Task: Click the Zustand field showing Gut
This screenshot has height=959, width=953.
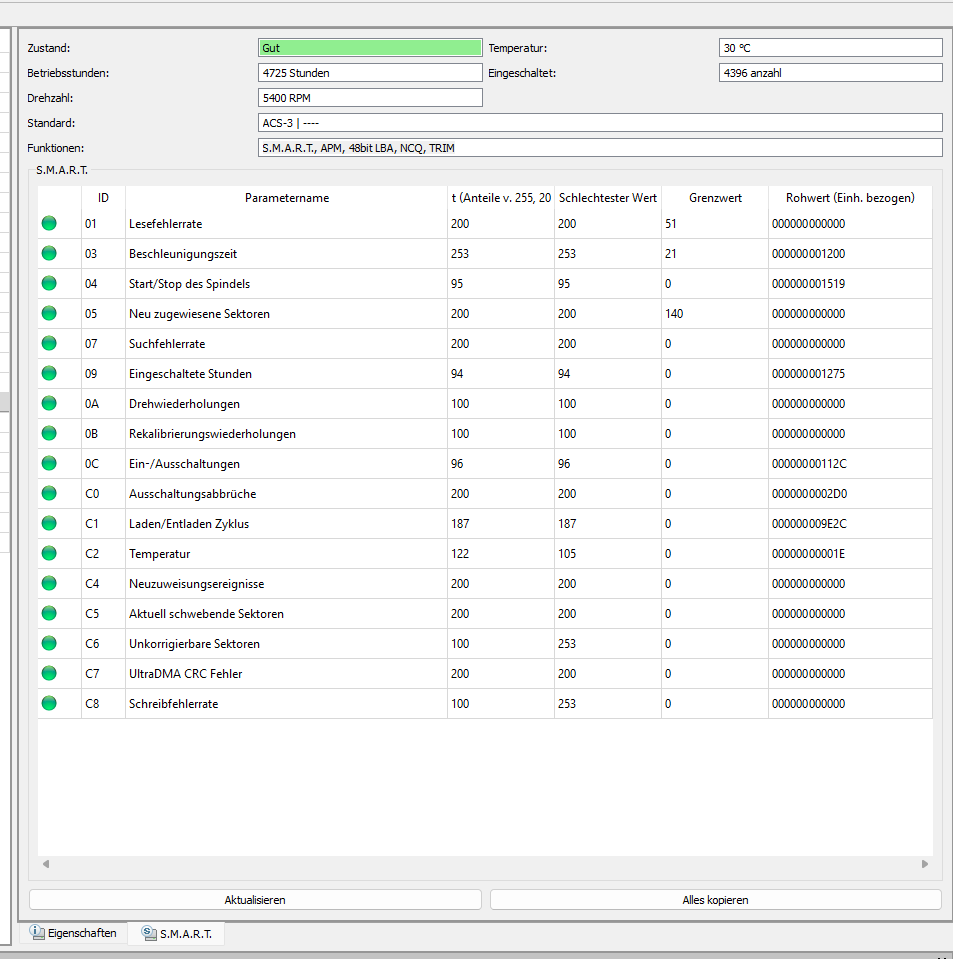Action: [370, 48]
